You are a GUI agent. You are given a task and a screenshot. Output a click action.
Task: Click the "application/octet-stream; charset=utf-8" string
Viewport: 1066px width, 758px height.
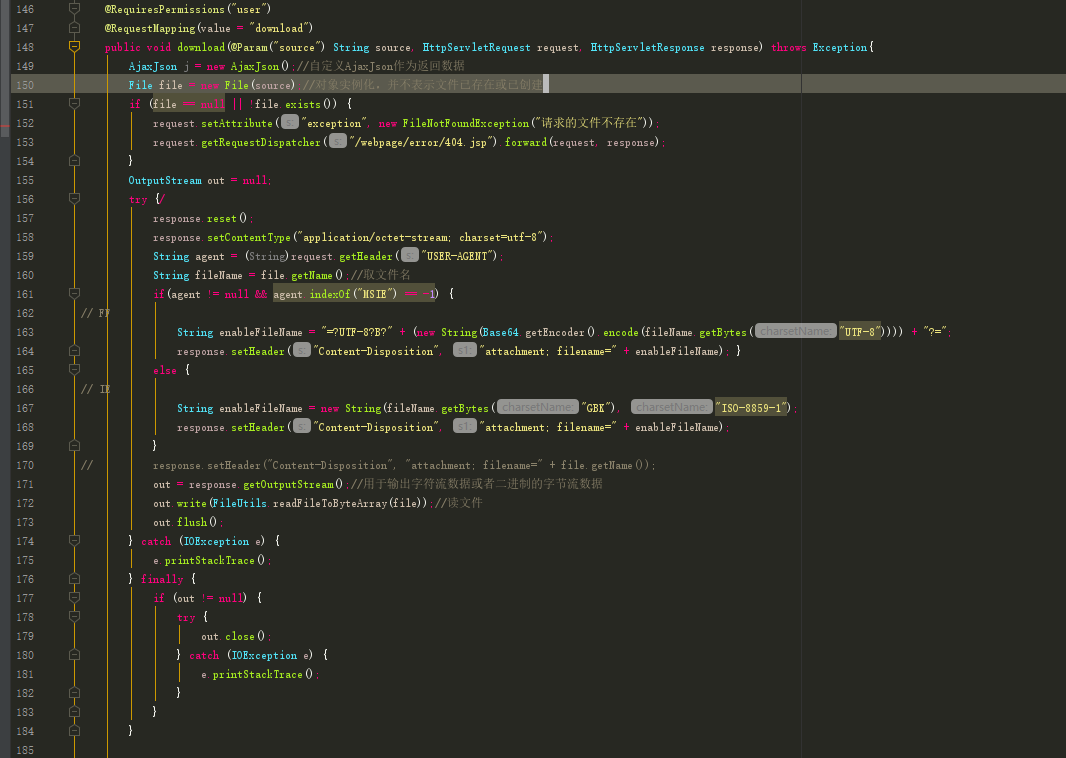pos(422,237)
